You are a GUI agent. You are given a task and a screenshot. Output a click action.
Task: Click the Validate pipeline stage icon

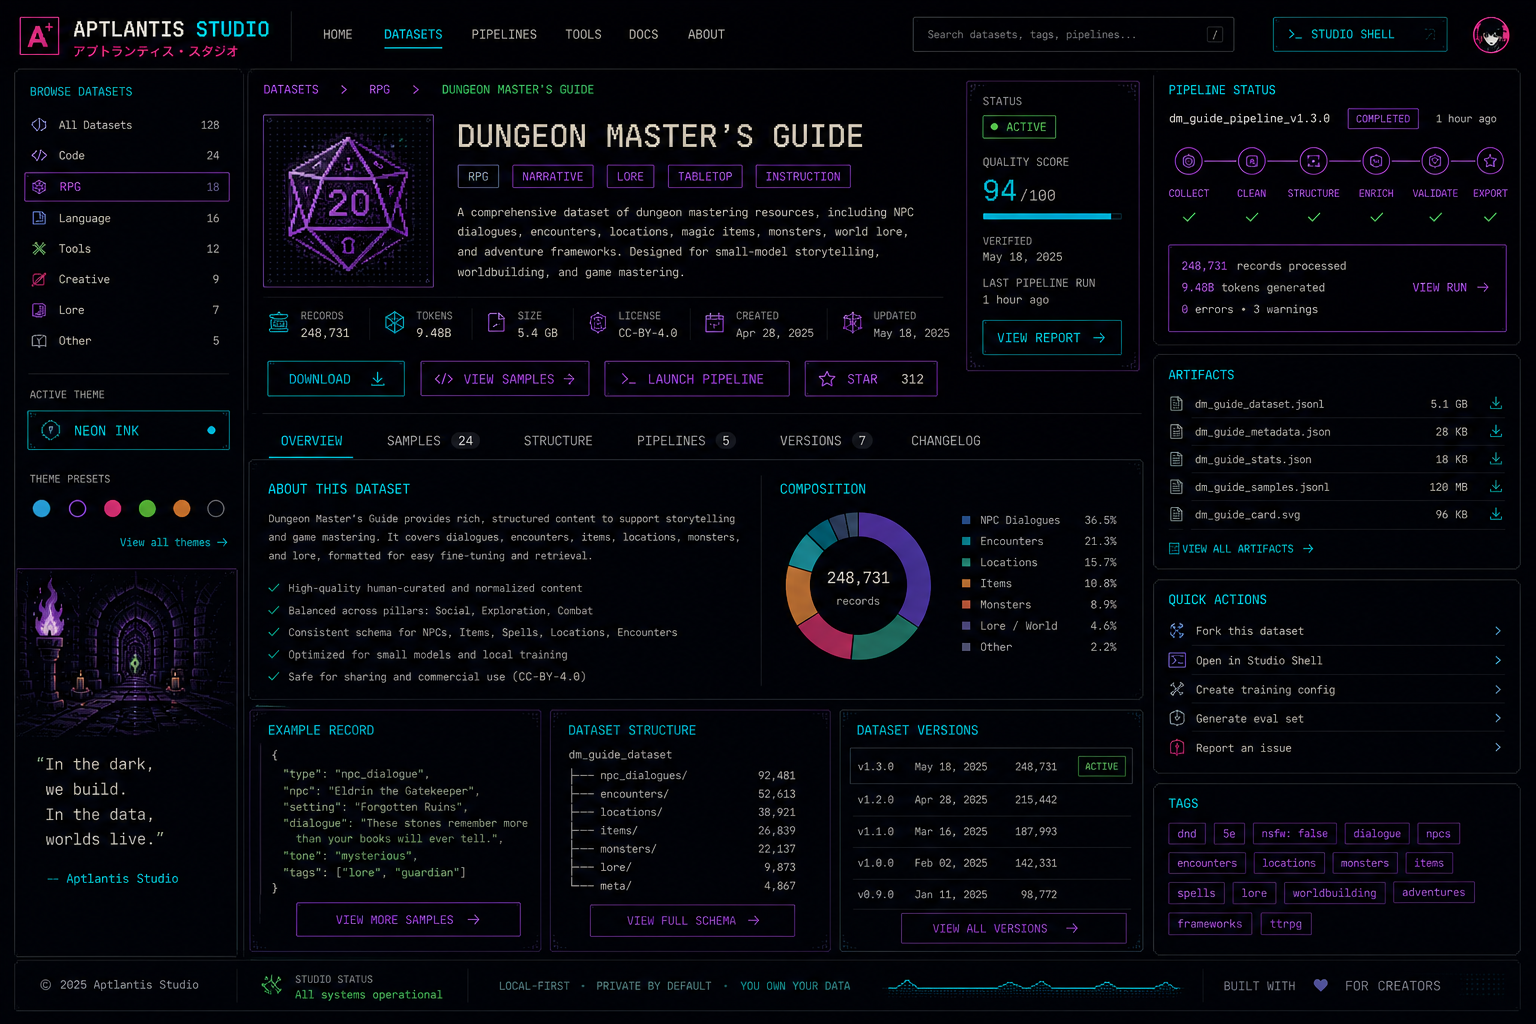click(1435, 161)
